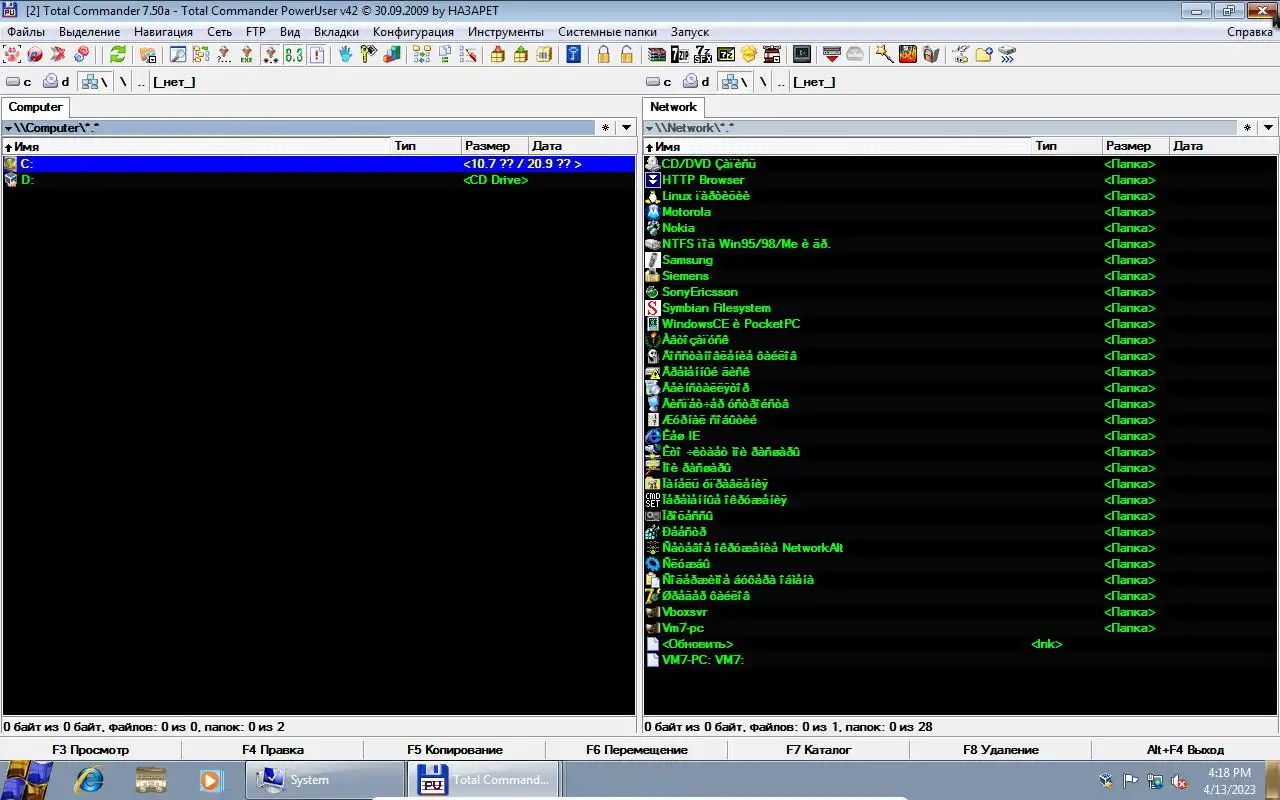Click the red downward tray icon
The width and height of the screenshot is (1280, 800).
point(831,54)
